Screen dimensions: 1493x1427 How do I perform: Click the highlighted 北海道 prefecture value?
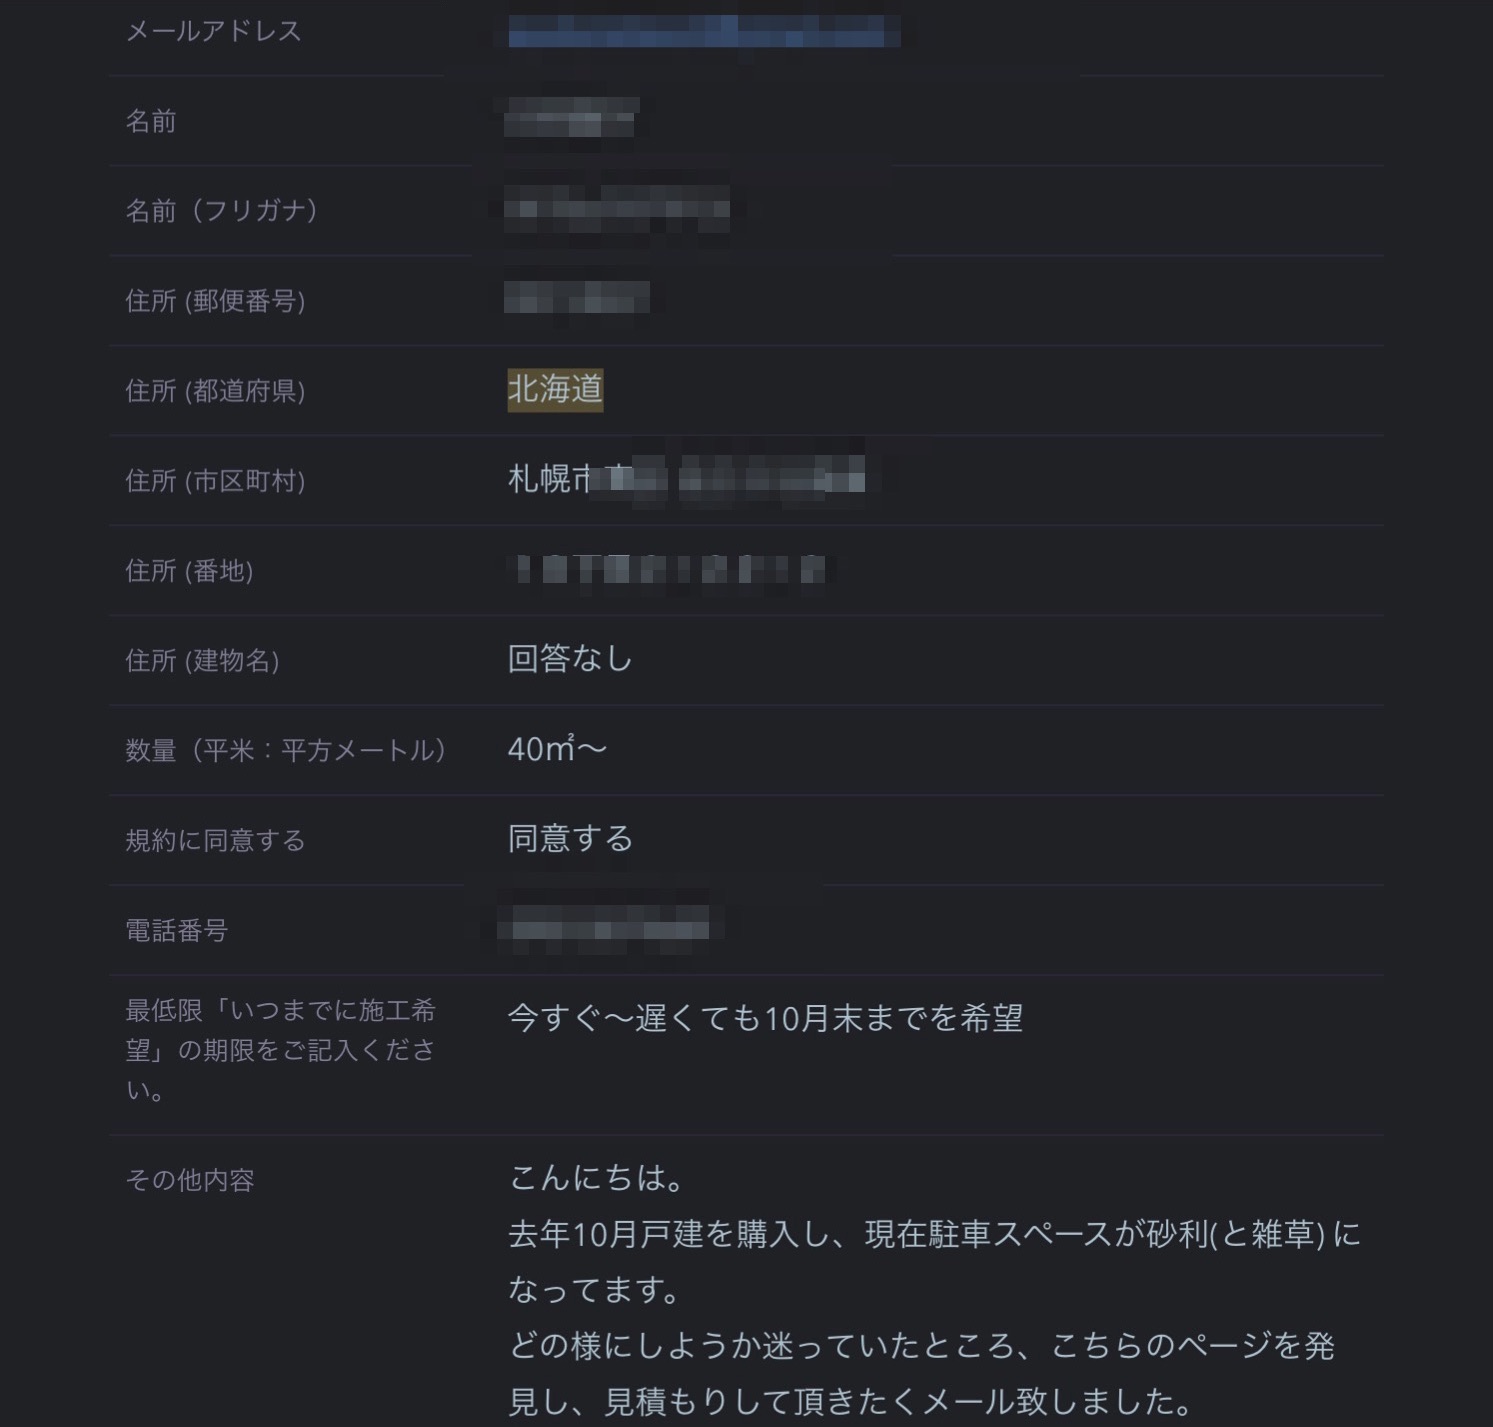[555, 389]
